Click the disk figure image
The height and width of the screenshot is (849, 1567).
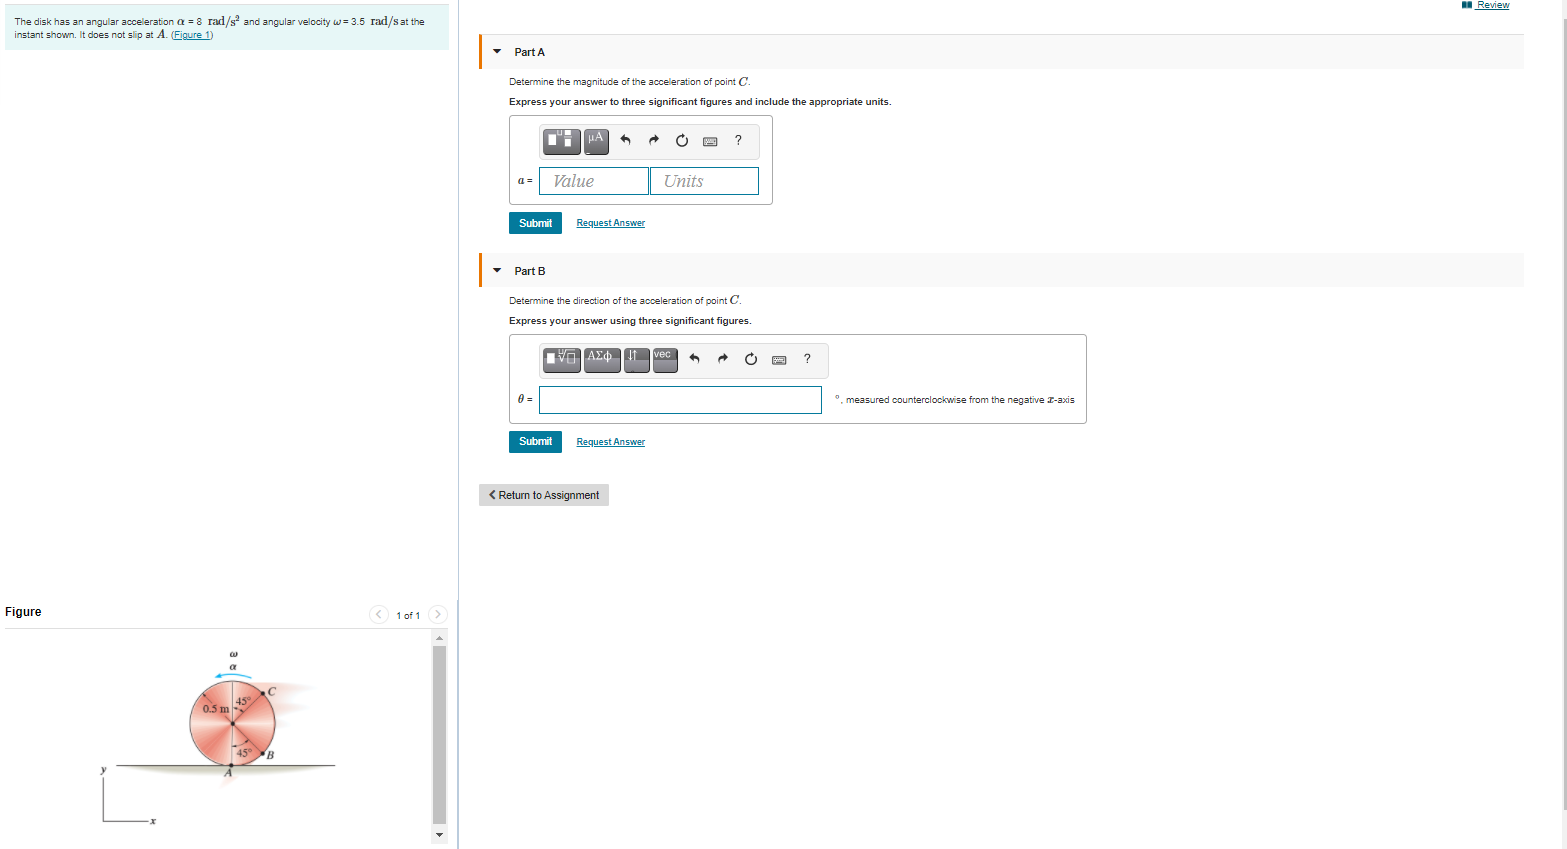pos(218,738)
